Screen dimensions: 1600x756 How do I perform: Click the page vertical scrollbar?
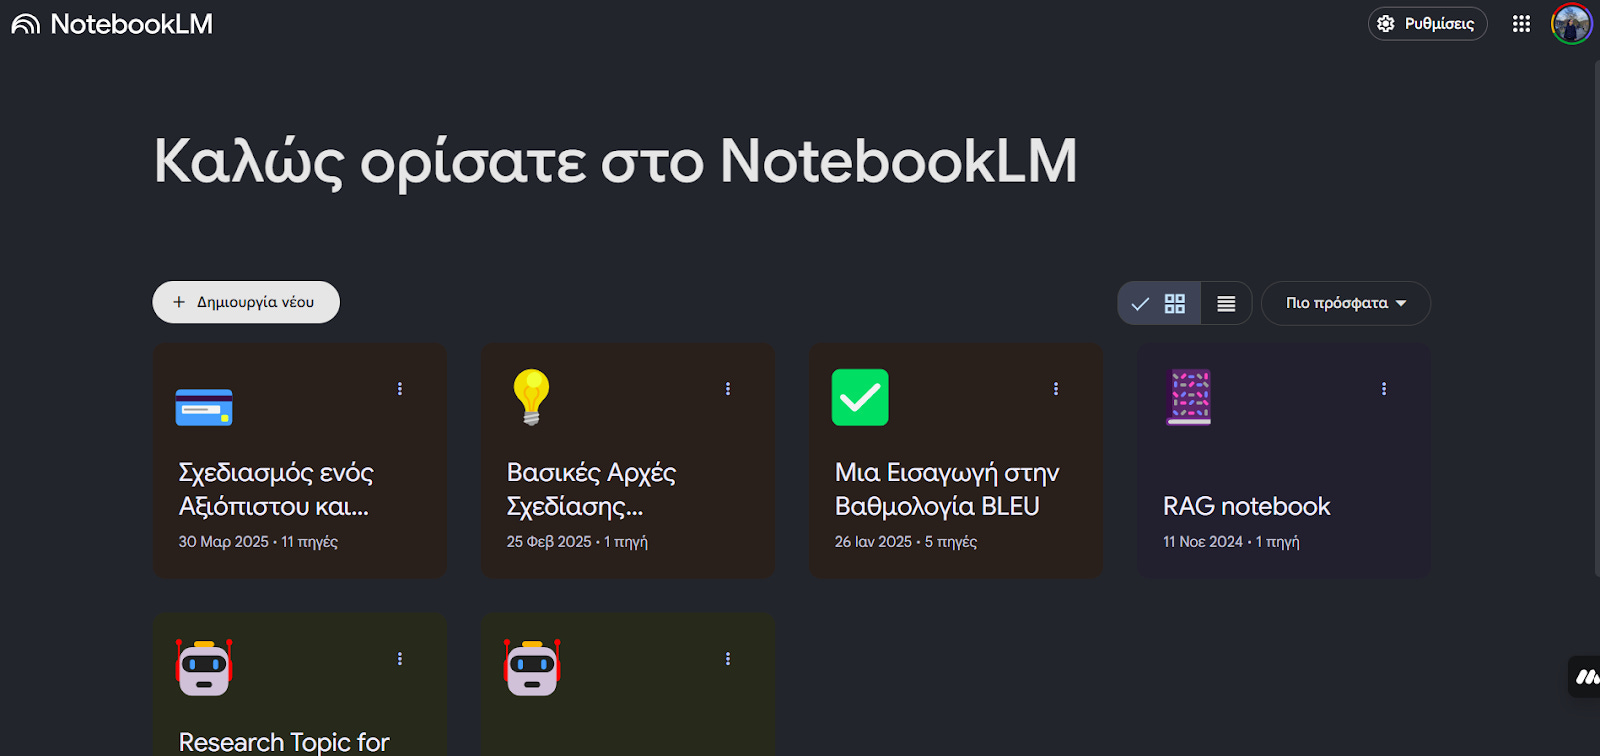[1596, 320]
